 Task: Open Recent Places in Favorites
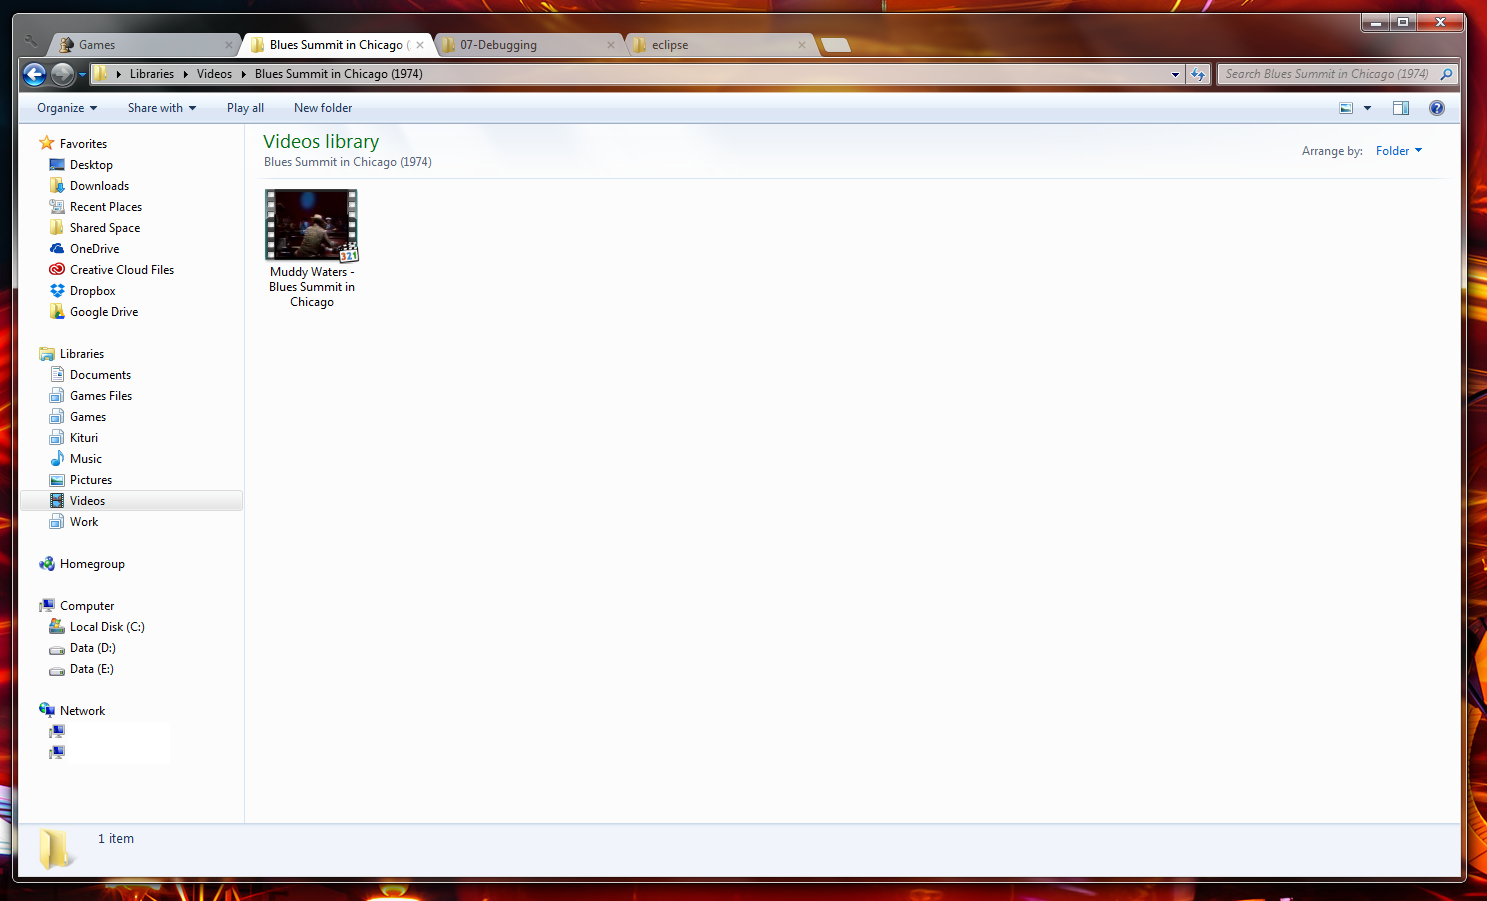tap(106, 207)
